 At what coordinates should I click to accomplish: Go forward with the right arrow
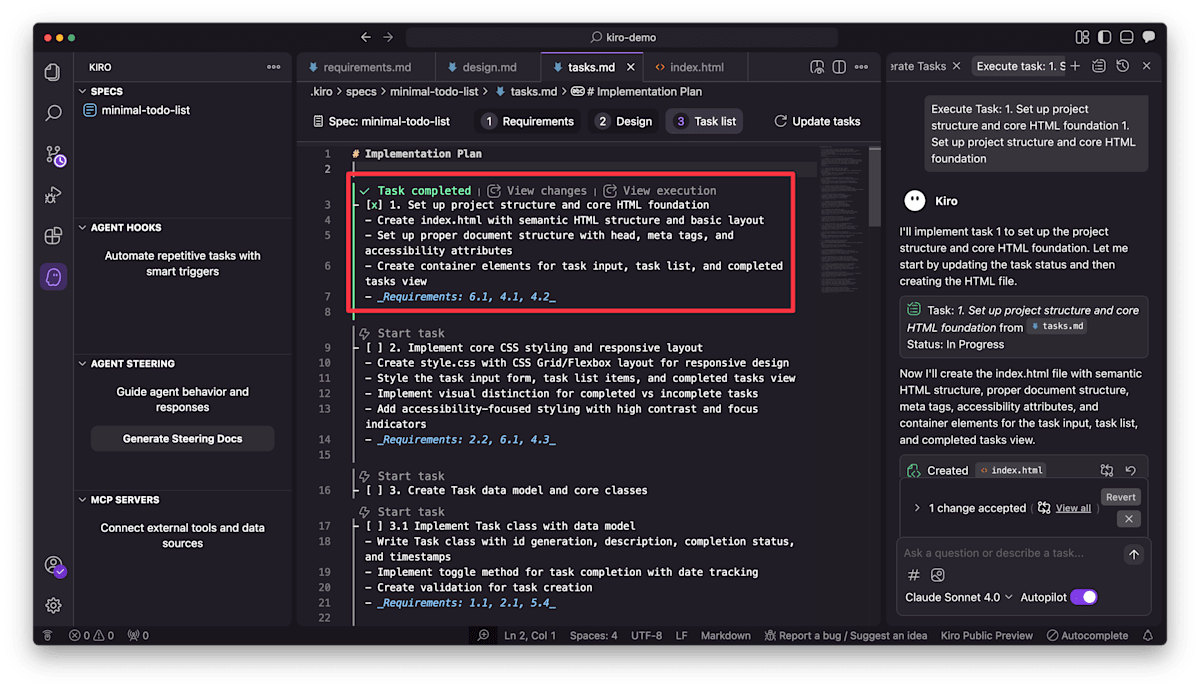tap(388, 37)
